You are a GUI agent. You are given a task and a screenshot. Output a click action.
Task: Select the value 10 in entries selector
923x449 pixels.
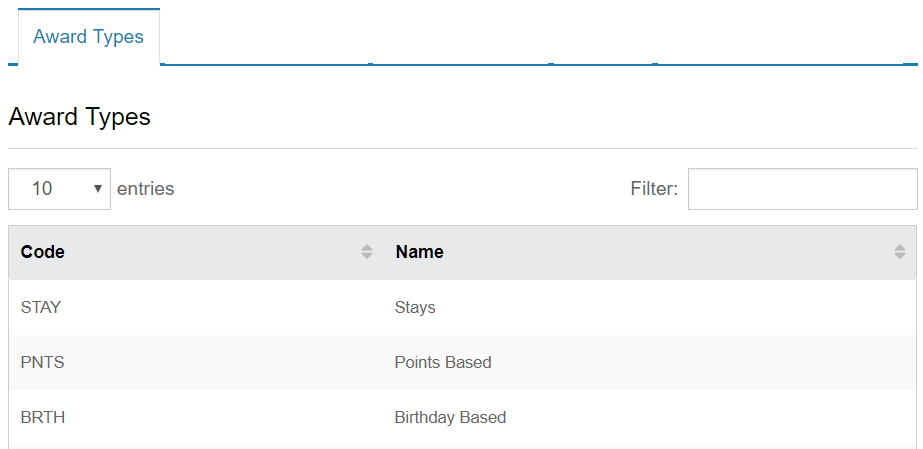coord(42,189)
